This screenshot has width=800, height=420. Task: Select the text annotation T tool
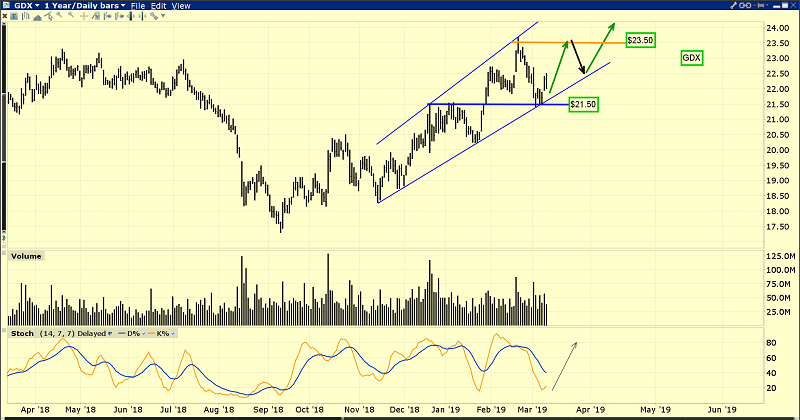pos(14,16)
